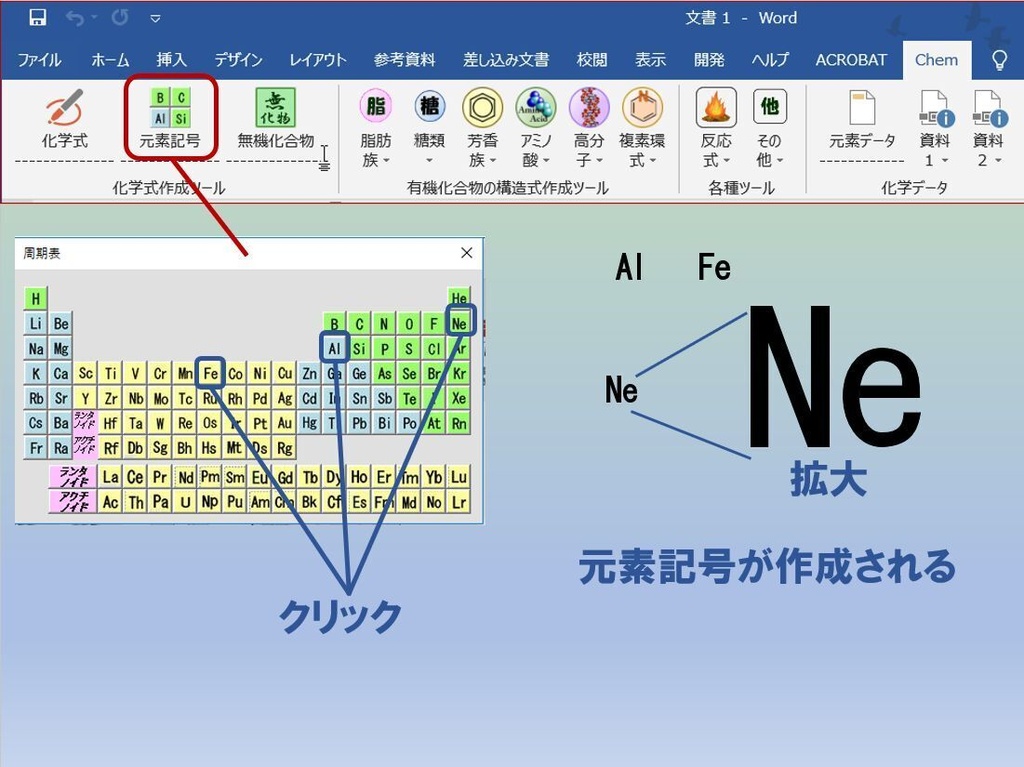Open the ACROBAT tab

tap(851, 60)
